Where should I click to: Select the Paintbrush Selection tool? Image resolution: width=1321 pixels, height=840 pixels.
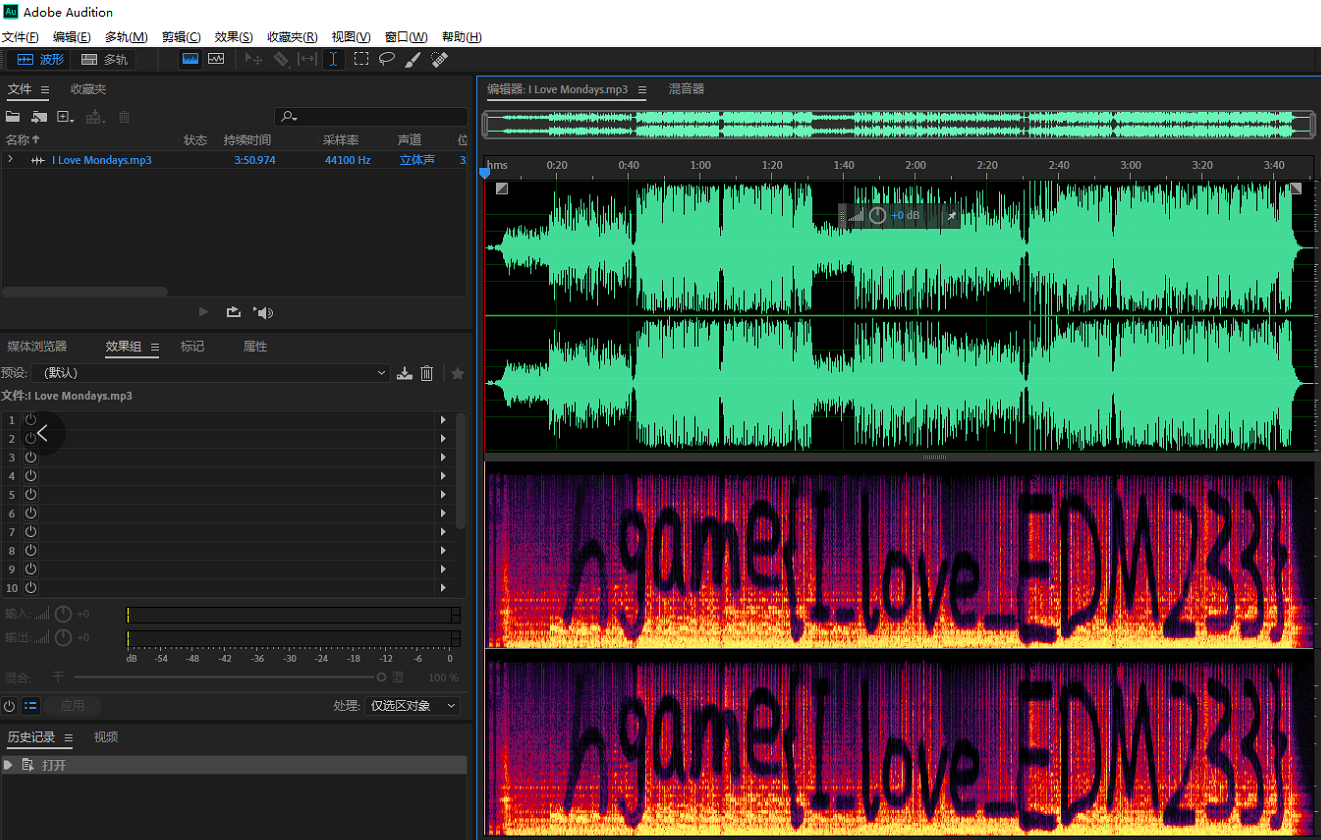[413, 60]
